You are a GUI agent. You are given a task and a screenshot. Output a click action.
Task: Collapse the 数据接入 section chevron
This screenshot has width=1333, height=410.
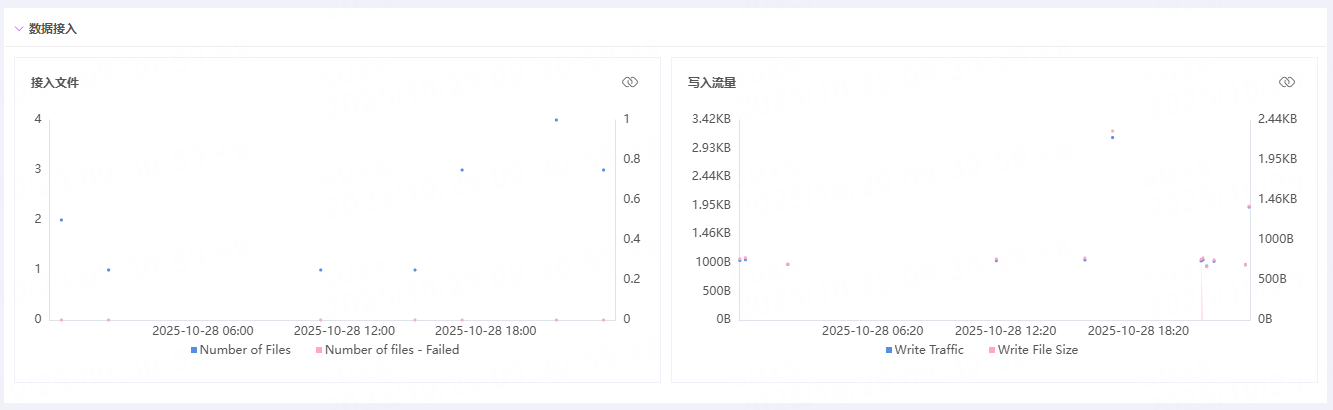[x=19, y=29]
